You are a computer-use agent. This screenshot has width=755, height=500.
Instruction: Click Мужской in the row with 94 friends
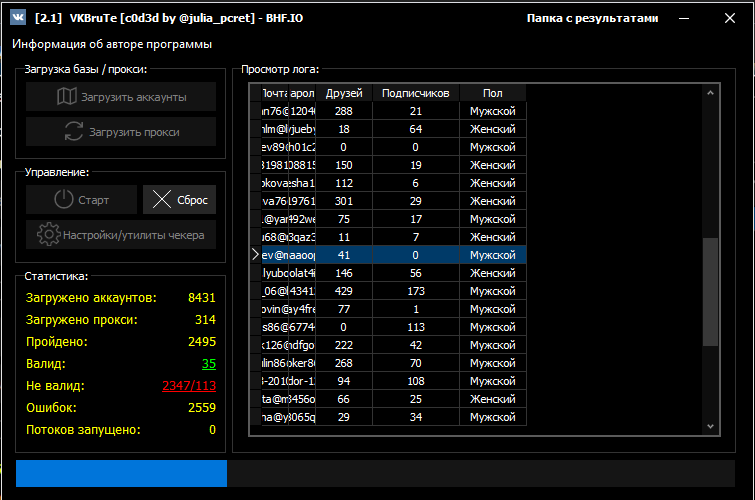click(493, 381)
